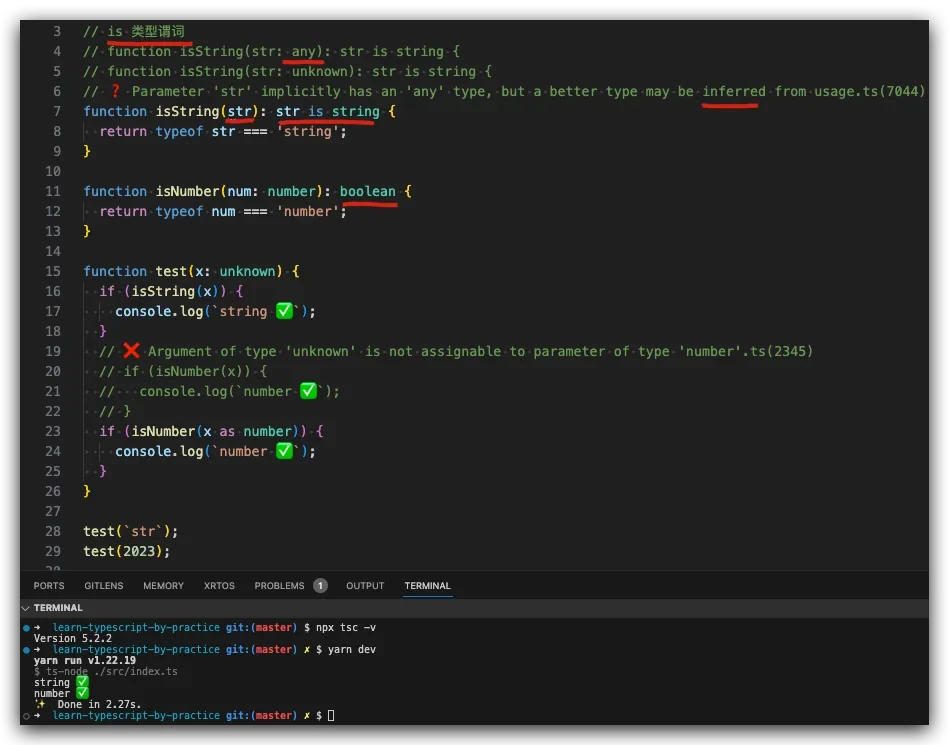The width and height of the screenshot is (949, 745).
Task: Click the 'is 类型谓词' comment on line 3
Action: [146, 31]
